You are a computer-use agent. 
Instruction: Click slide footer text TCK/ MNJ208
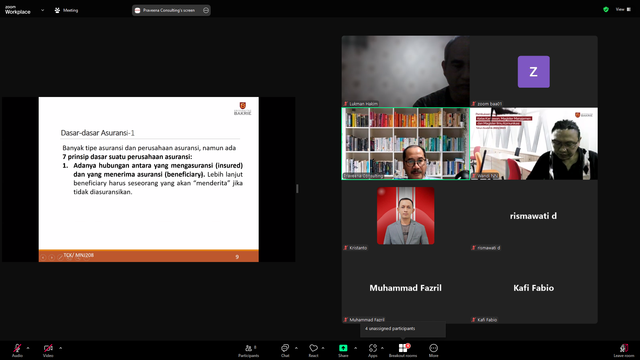[79, 255]
